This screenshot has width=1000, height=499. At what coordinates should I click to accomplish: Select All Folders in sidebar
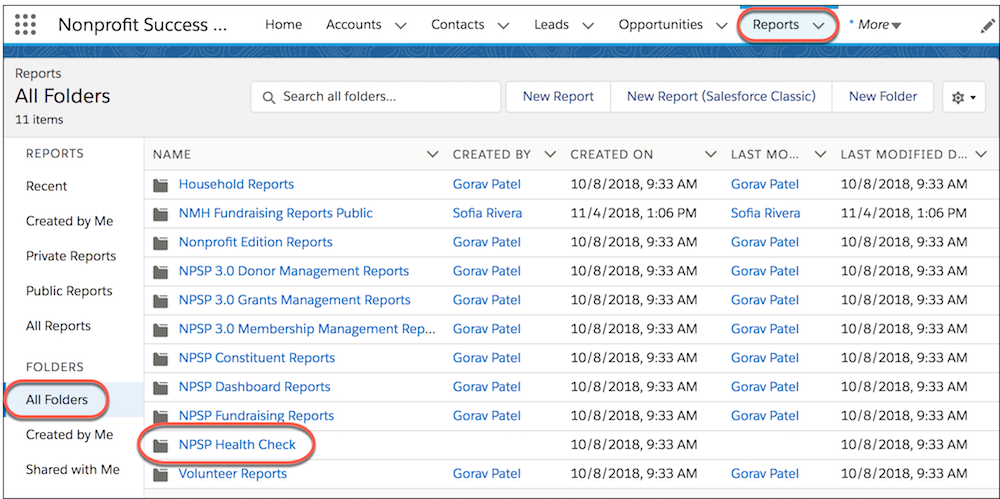(57, 400)
